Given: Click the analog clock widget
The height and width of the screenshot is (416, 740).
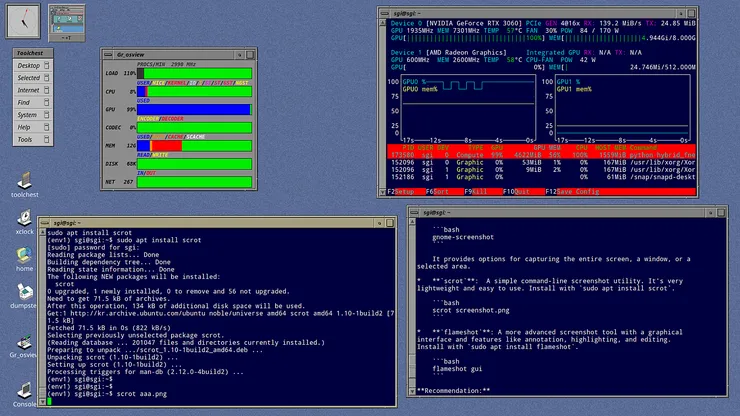Looking at the screenshot, I should [23, 21].
